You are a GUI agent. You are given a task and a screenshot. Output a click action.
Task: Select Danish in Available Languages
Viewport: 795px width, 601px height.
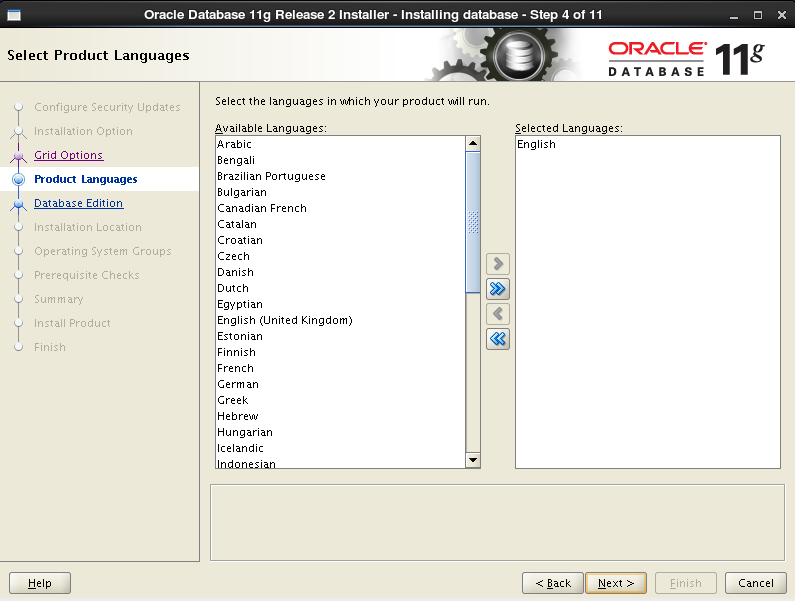pyautogui.click(x=340, y=272)
